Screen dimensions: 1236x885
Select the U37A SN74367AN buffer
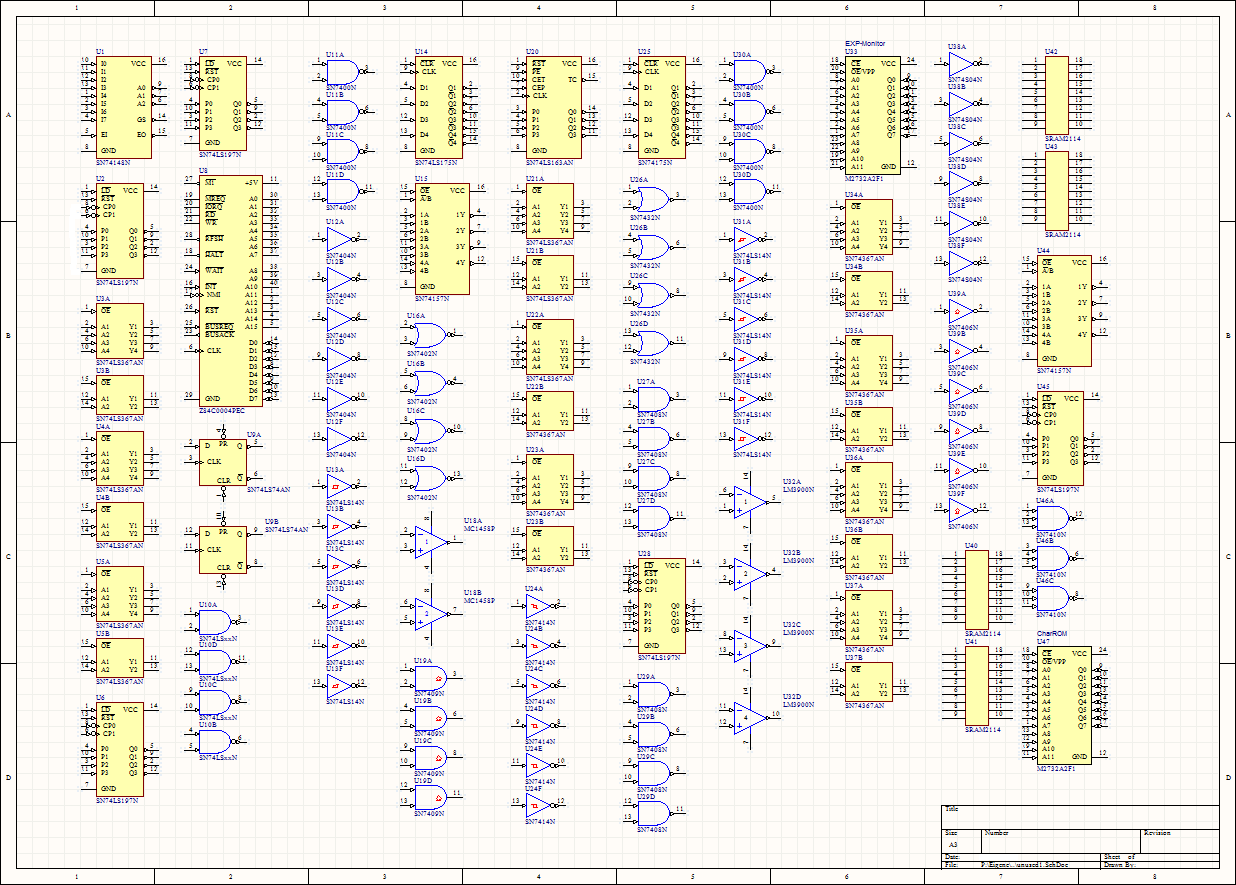coord(869,618)
